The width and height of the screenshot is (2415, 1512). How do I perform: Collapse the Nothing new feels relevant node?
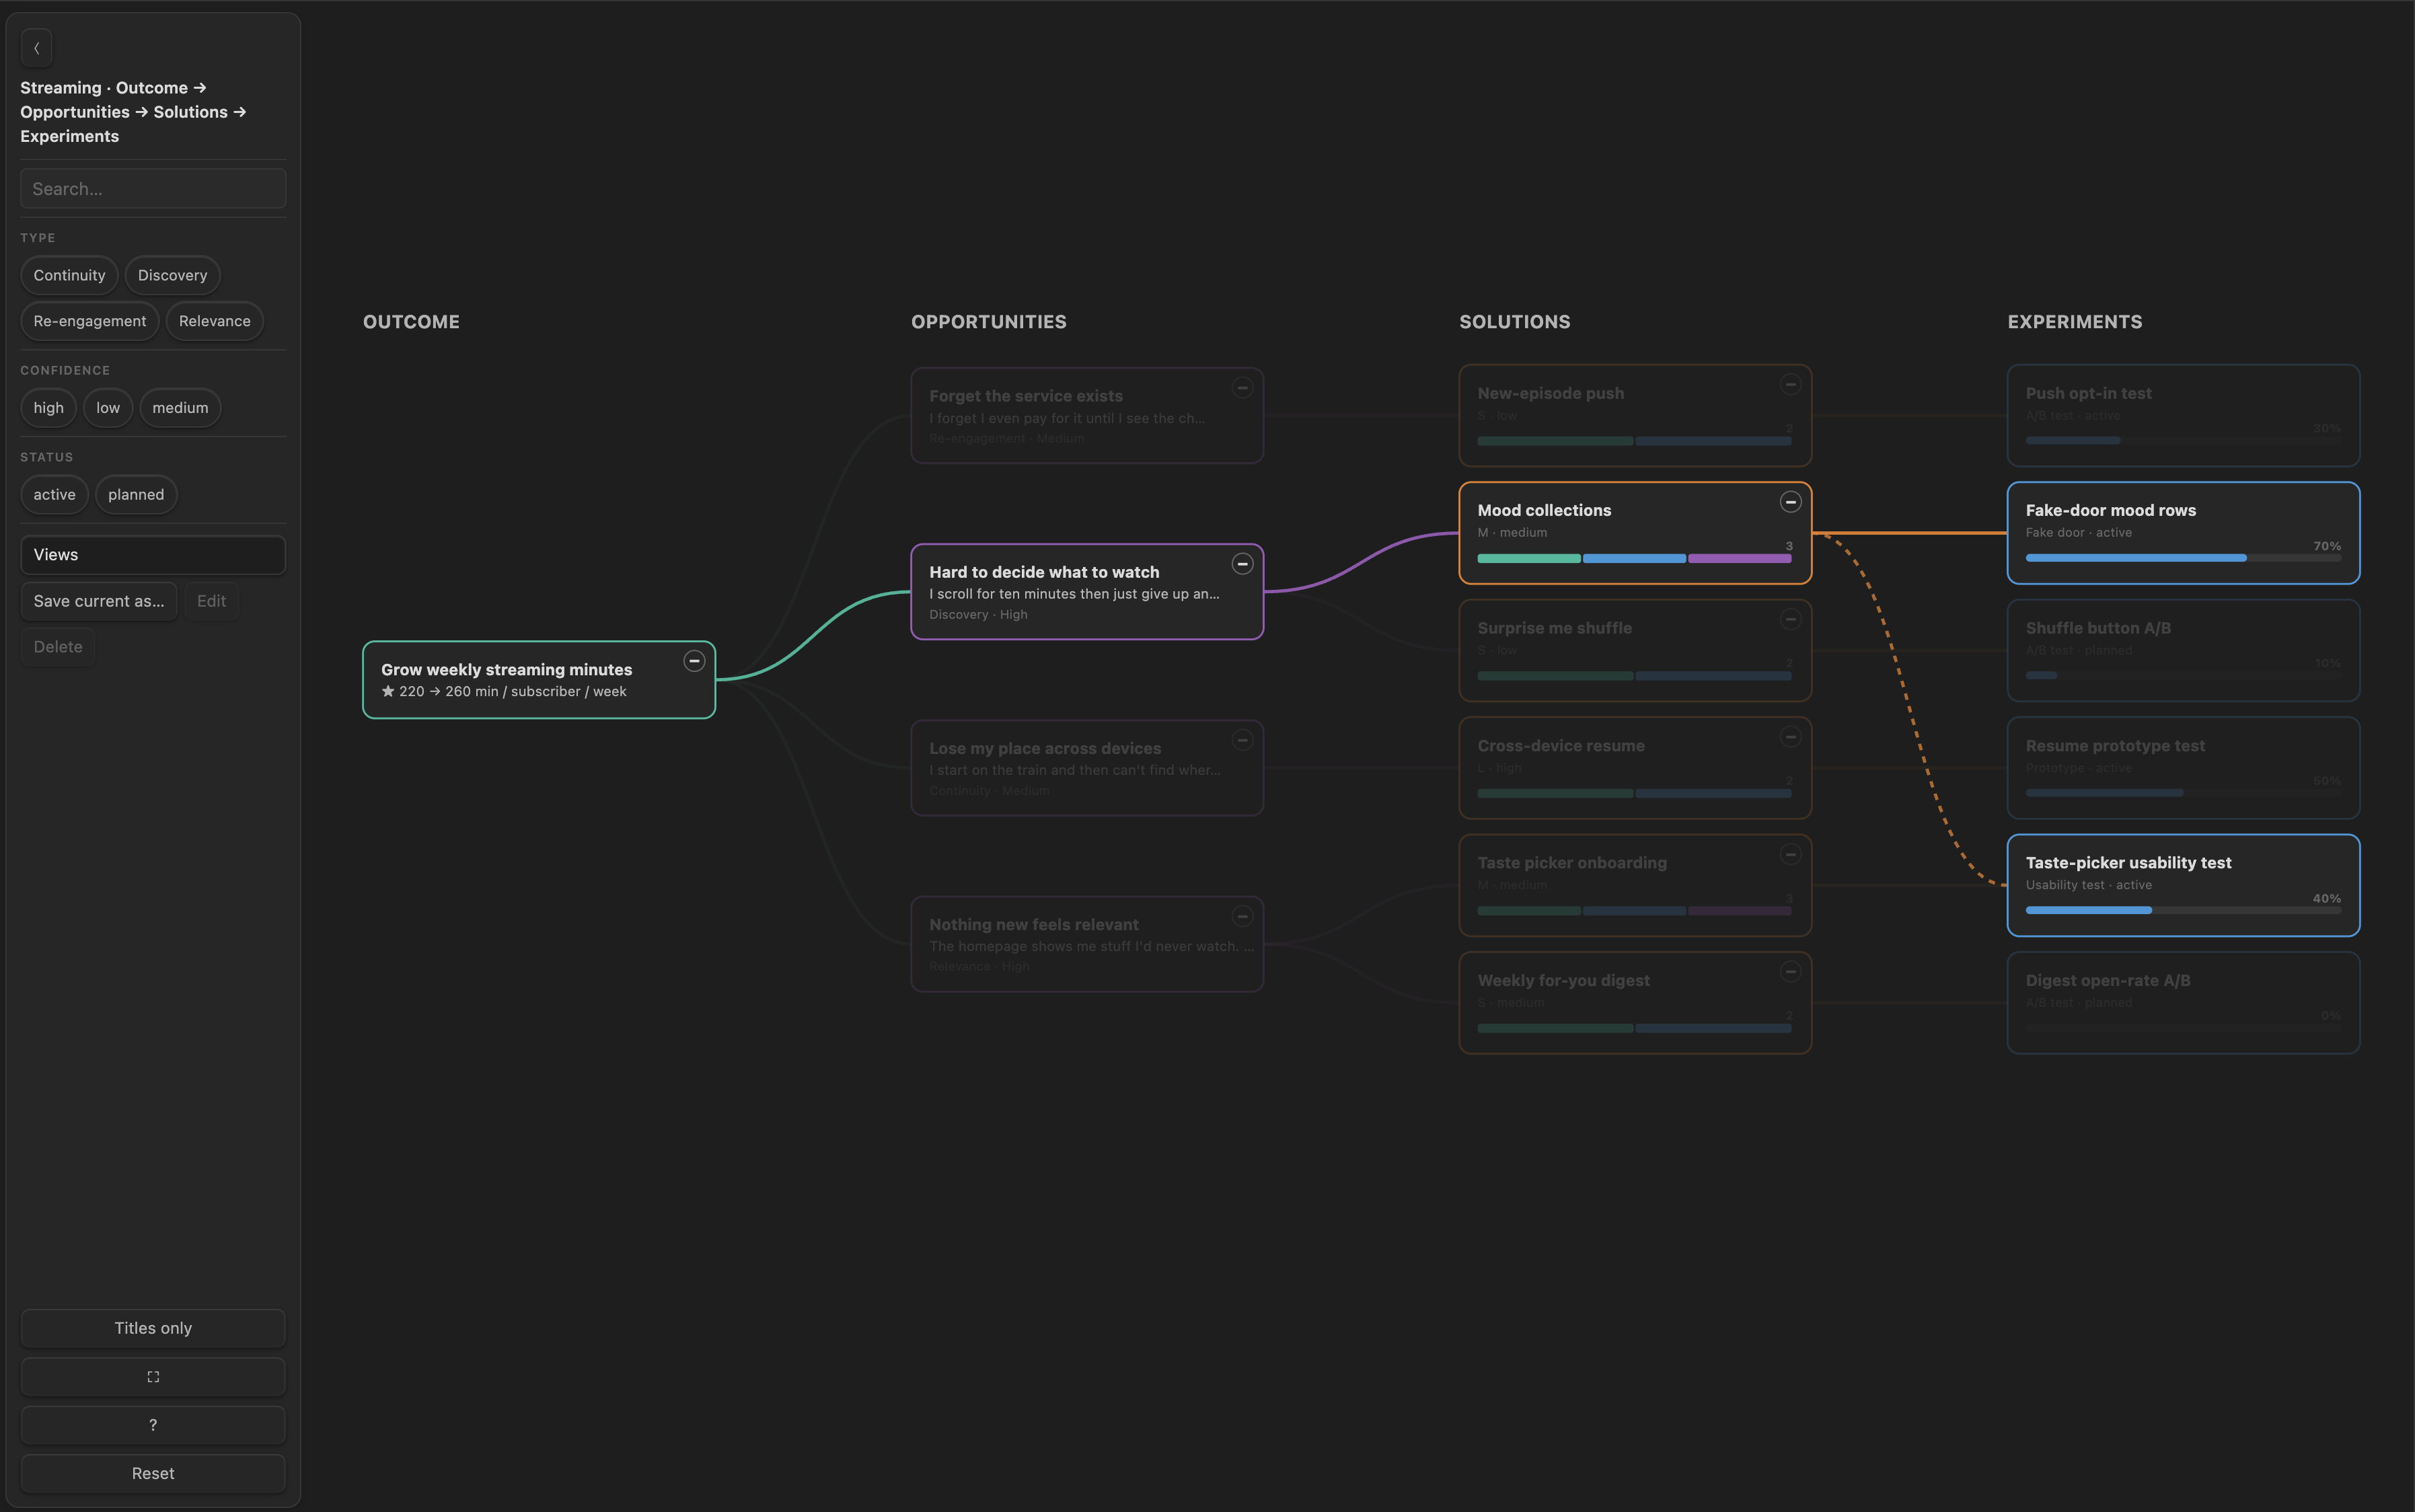click(x=1242, y=916)
